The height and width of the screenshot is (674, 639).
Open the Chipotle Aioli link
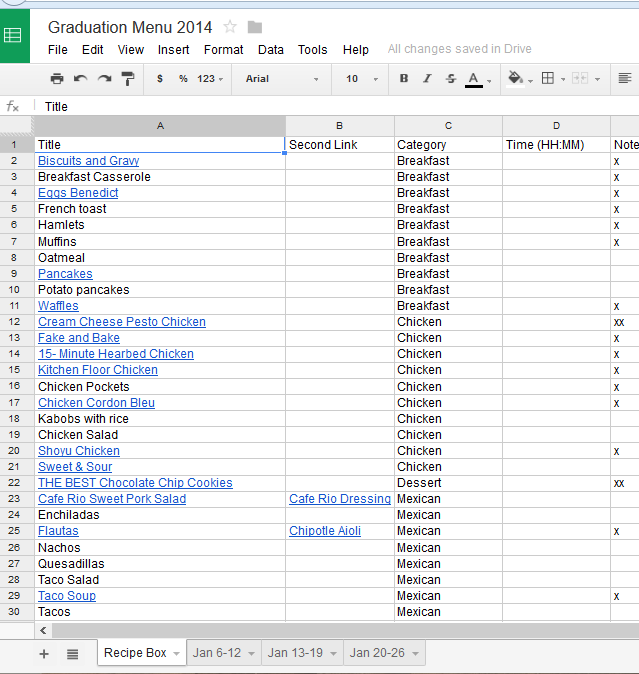coord(325,531)
